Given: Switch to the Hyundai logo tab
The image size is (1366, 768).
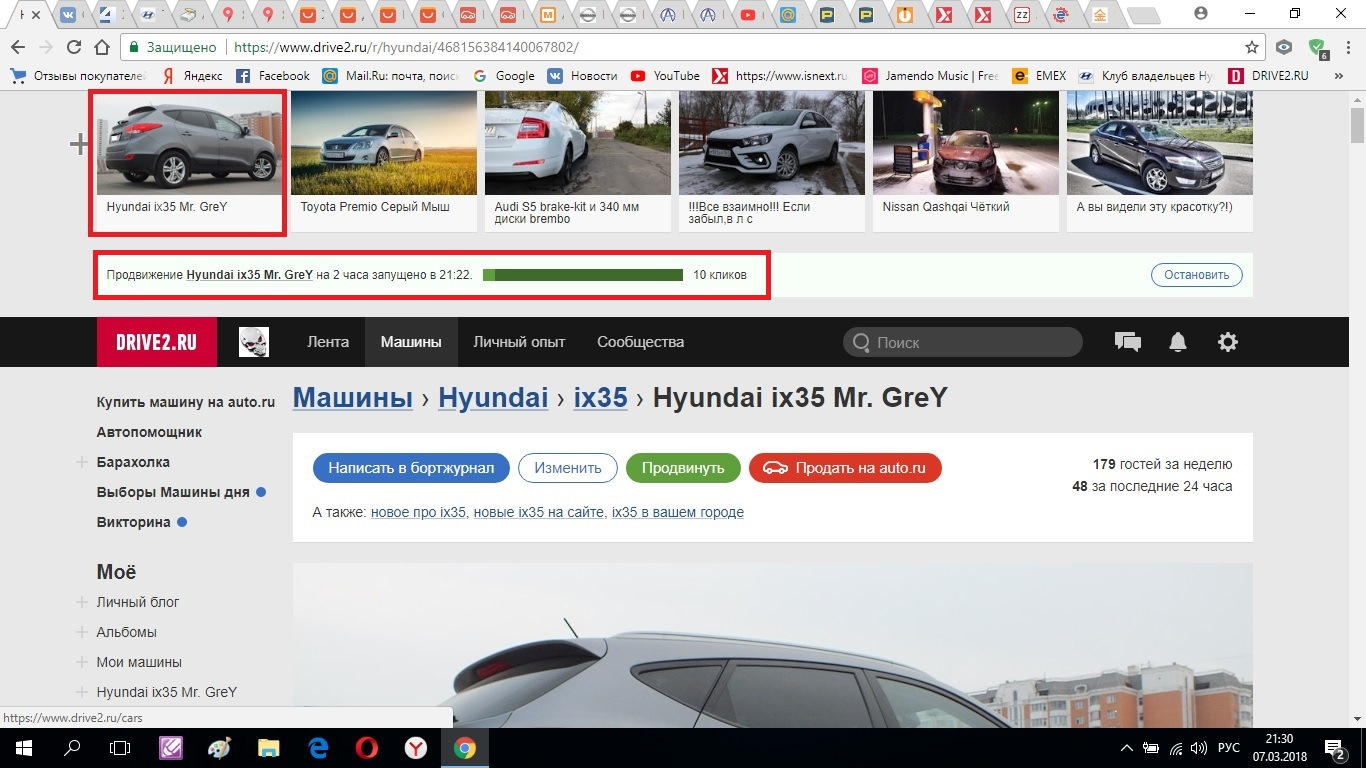Looking at the screenshot, I should pos(148,15).
